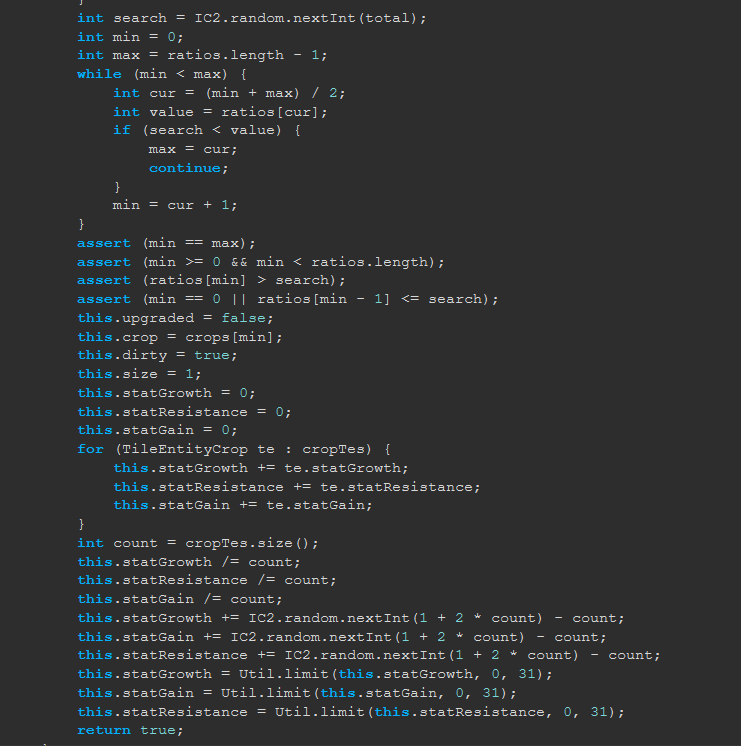The height and width of the screenshot is (746, 741).
Task: Click 'max = cur' assignment in the if block
Action: click(x=193, y=149)
